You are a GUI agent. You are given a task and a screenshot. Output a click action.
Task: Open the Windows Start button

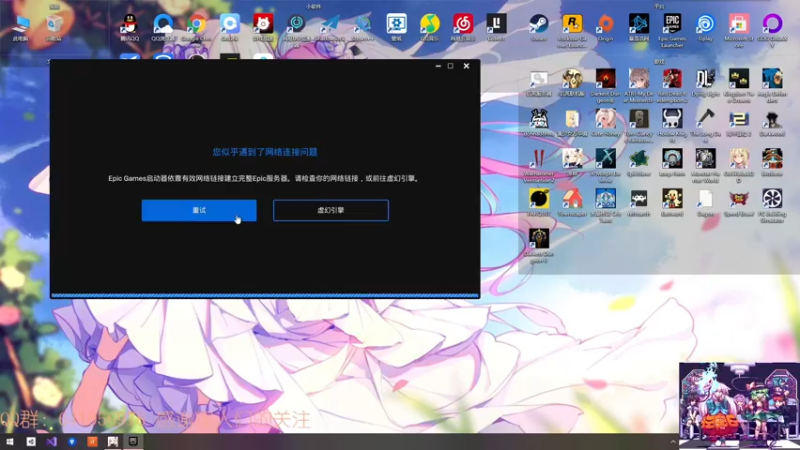click(x=10, y=441)
